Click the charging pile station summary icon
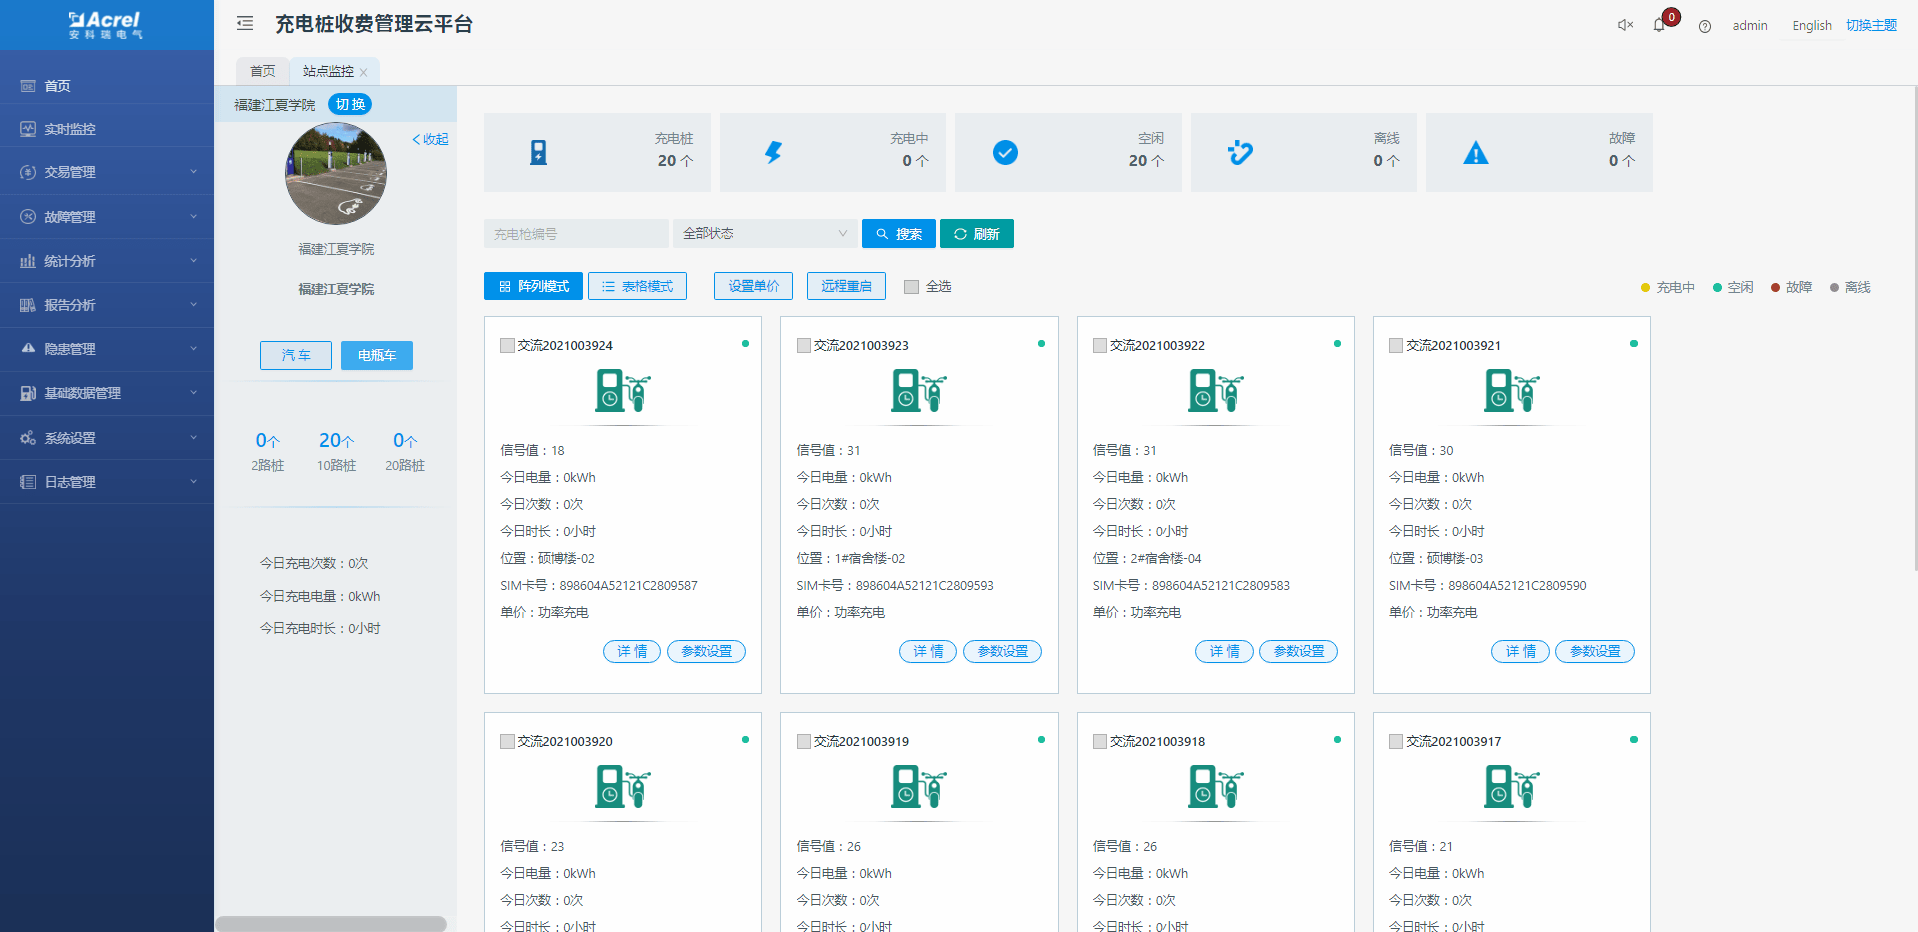 pos(538,152)
